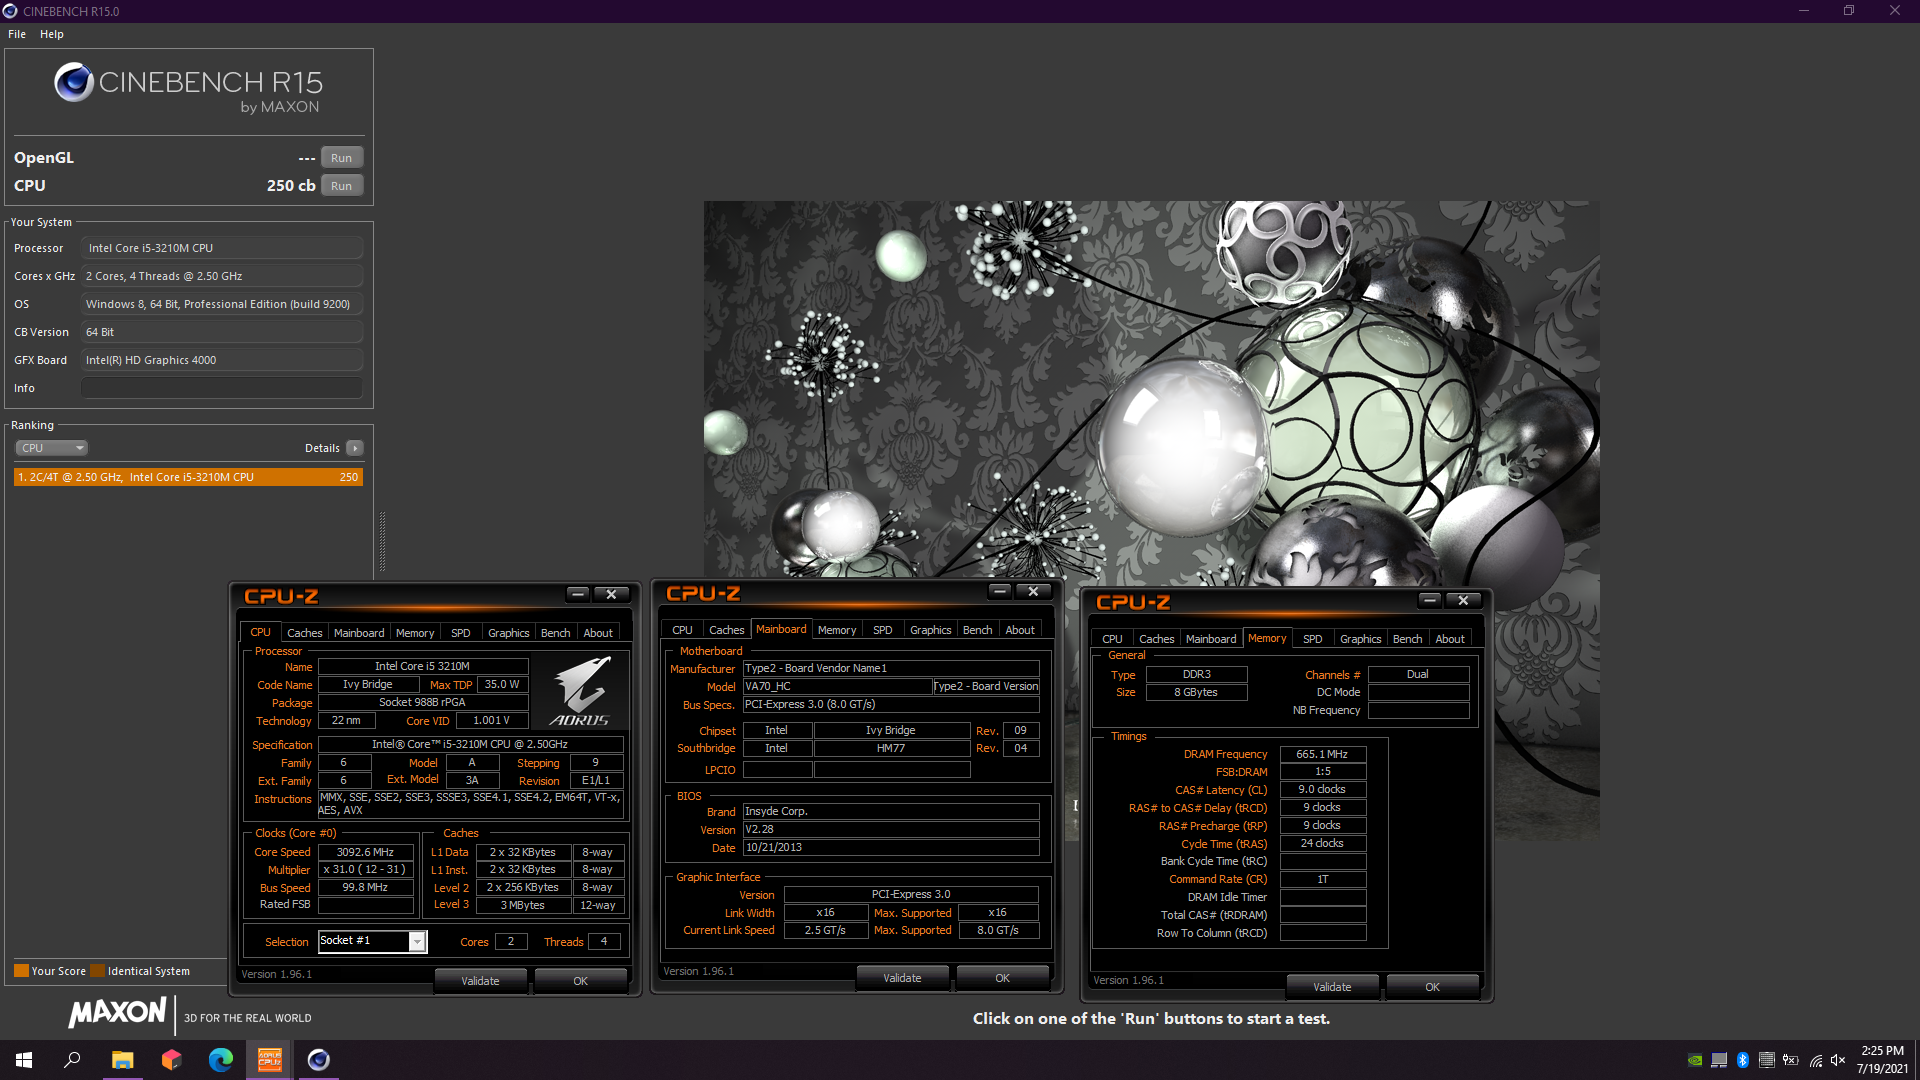Click the empty Info input field
1920x1080 pixels.
[222, 388]
